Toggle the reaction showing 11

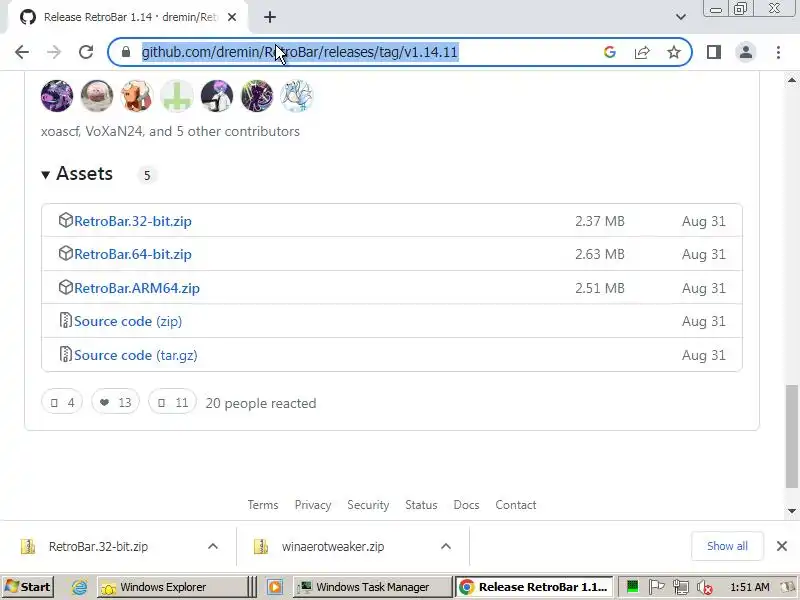[x=172, y=403]
